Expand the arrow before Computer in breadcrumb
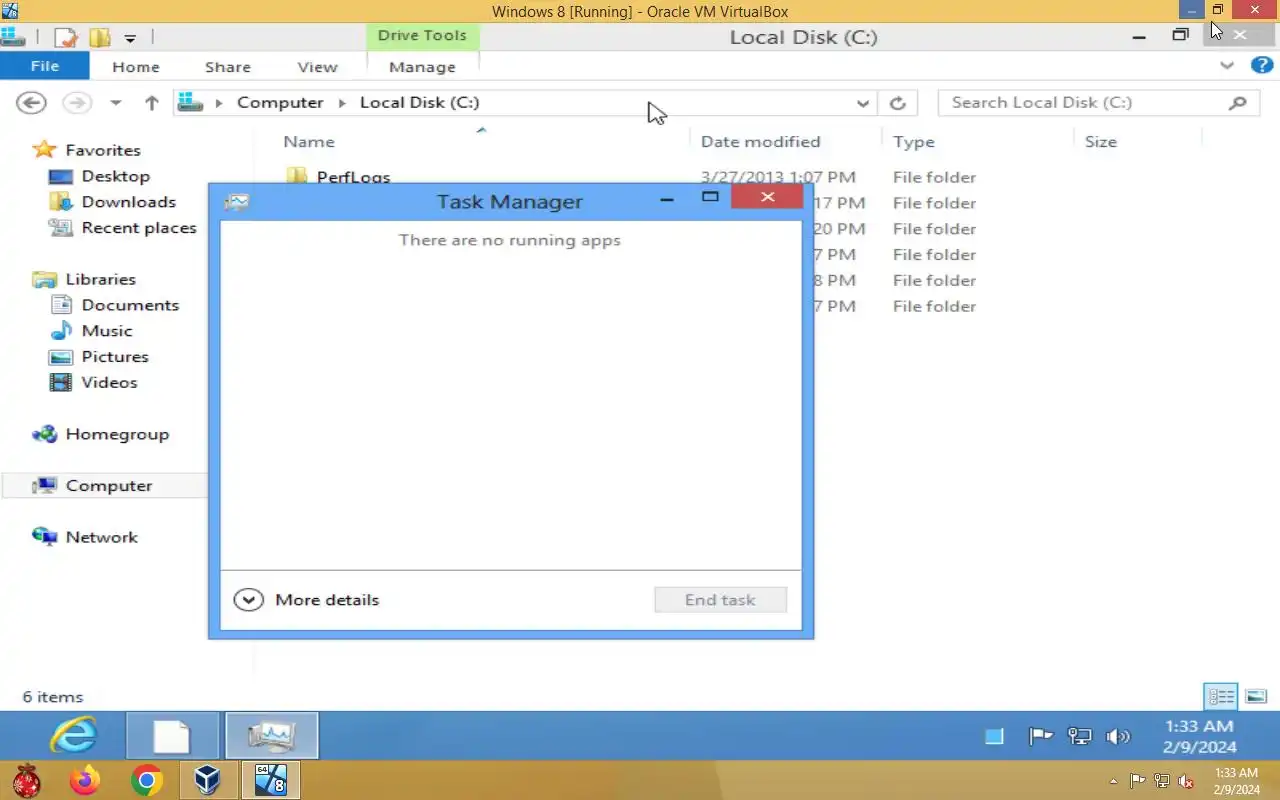 tap(219, 103)
